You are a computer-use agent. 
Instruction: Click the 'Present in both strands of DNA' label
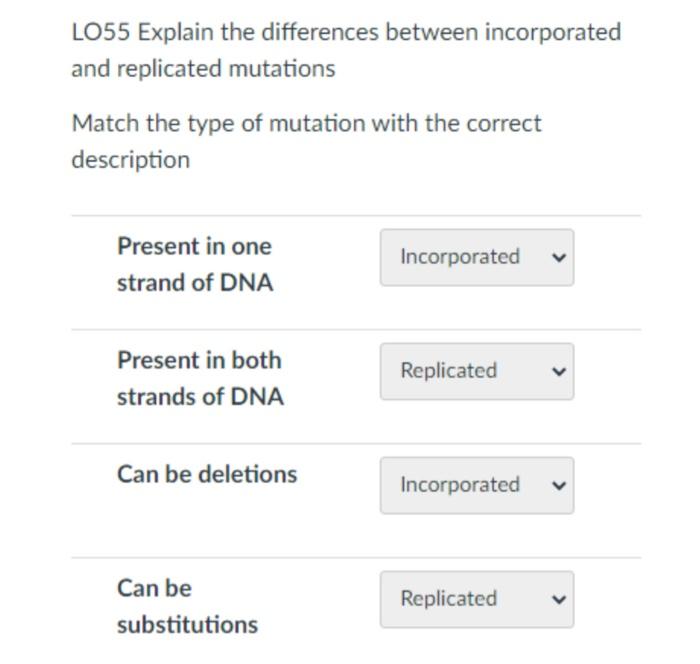click(200, 378)
